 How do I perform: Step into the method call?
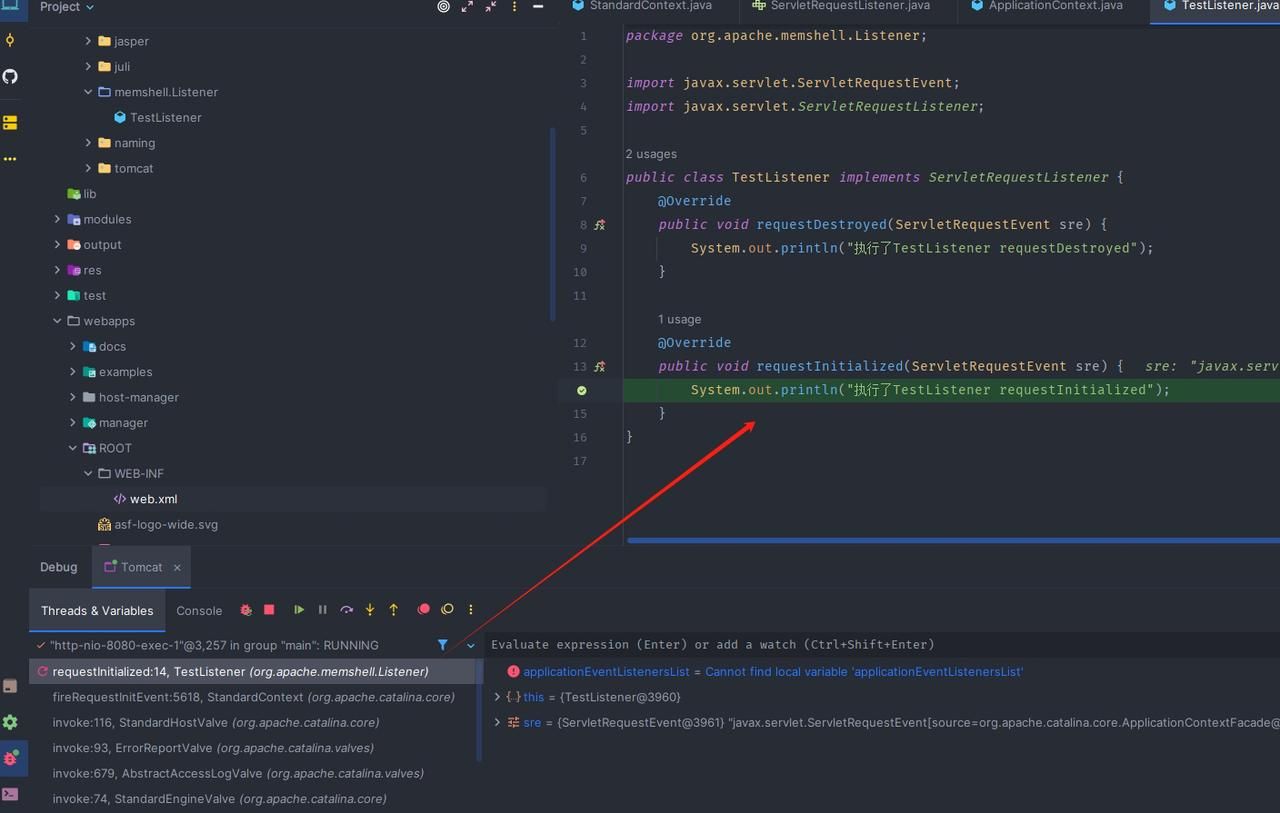pyautogui.click(x=370, y=609)
